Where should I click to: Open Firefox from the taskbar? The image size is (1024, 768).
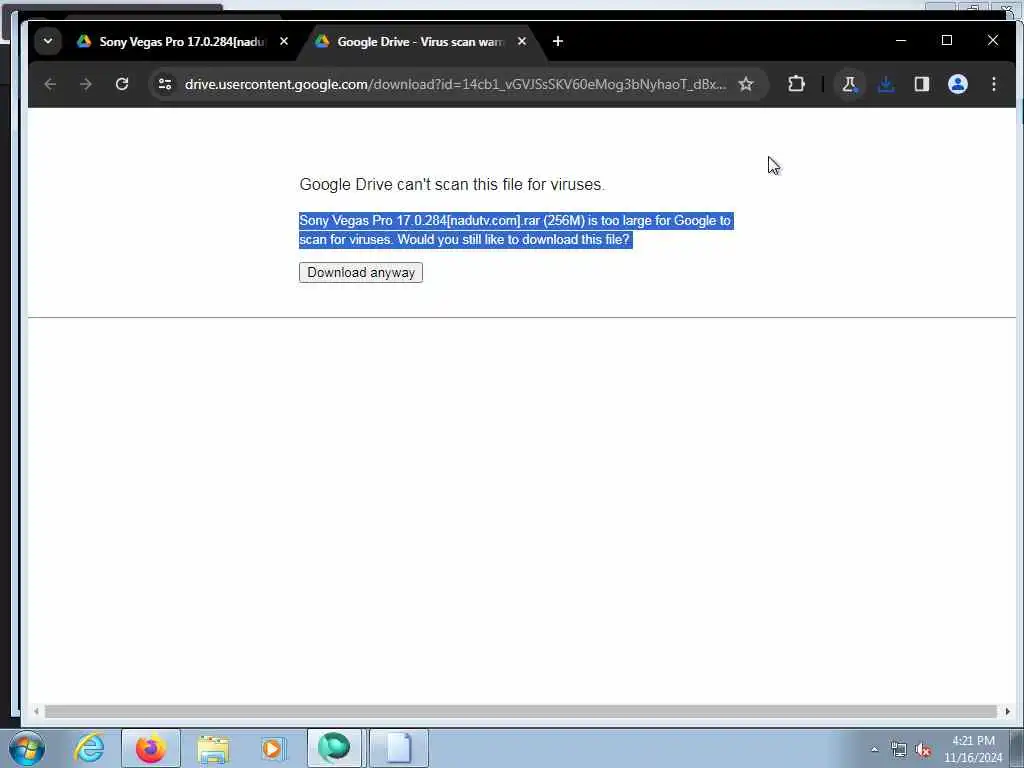[x=151, y=748]
